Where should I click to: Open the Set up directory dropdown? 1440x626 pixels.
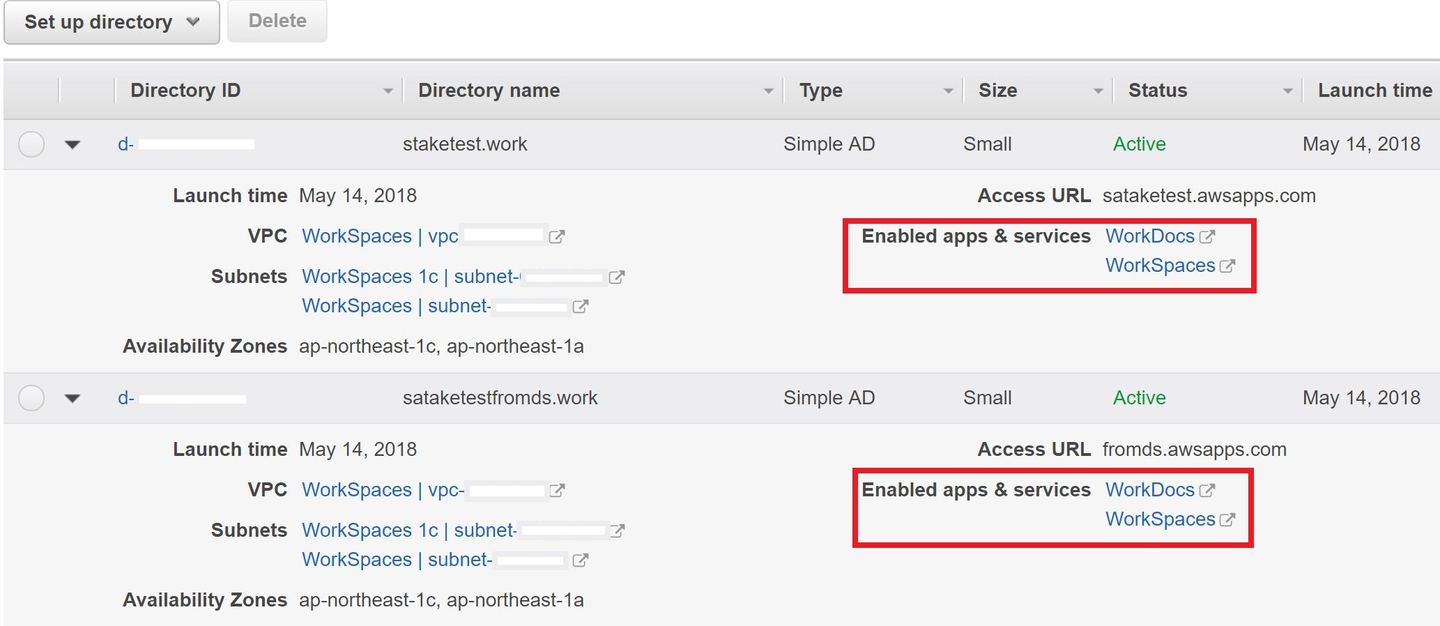(x=112, y=22)
